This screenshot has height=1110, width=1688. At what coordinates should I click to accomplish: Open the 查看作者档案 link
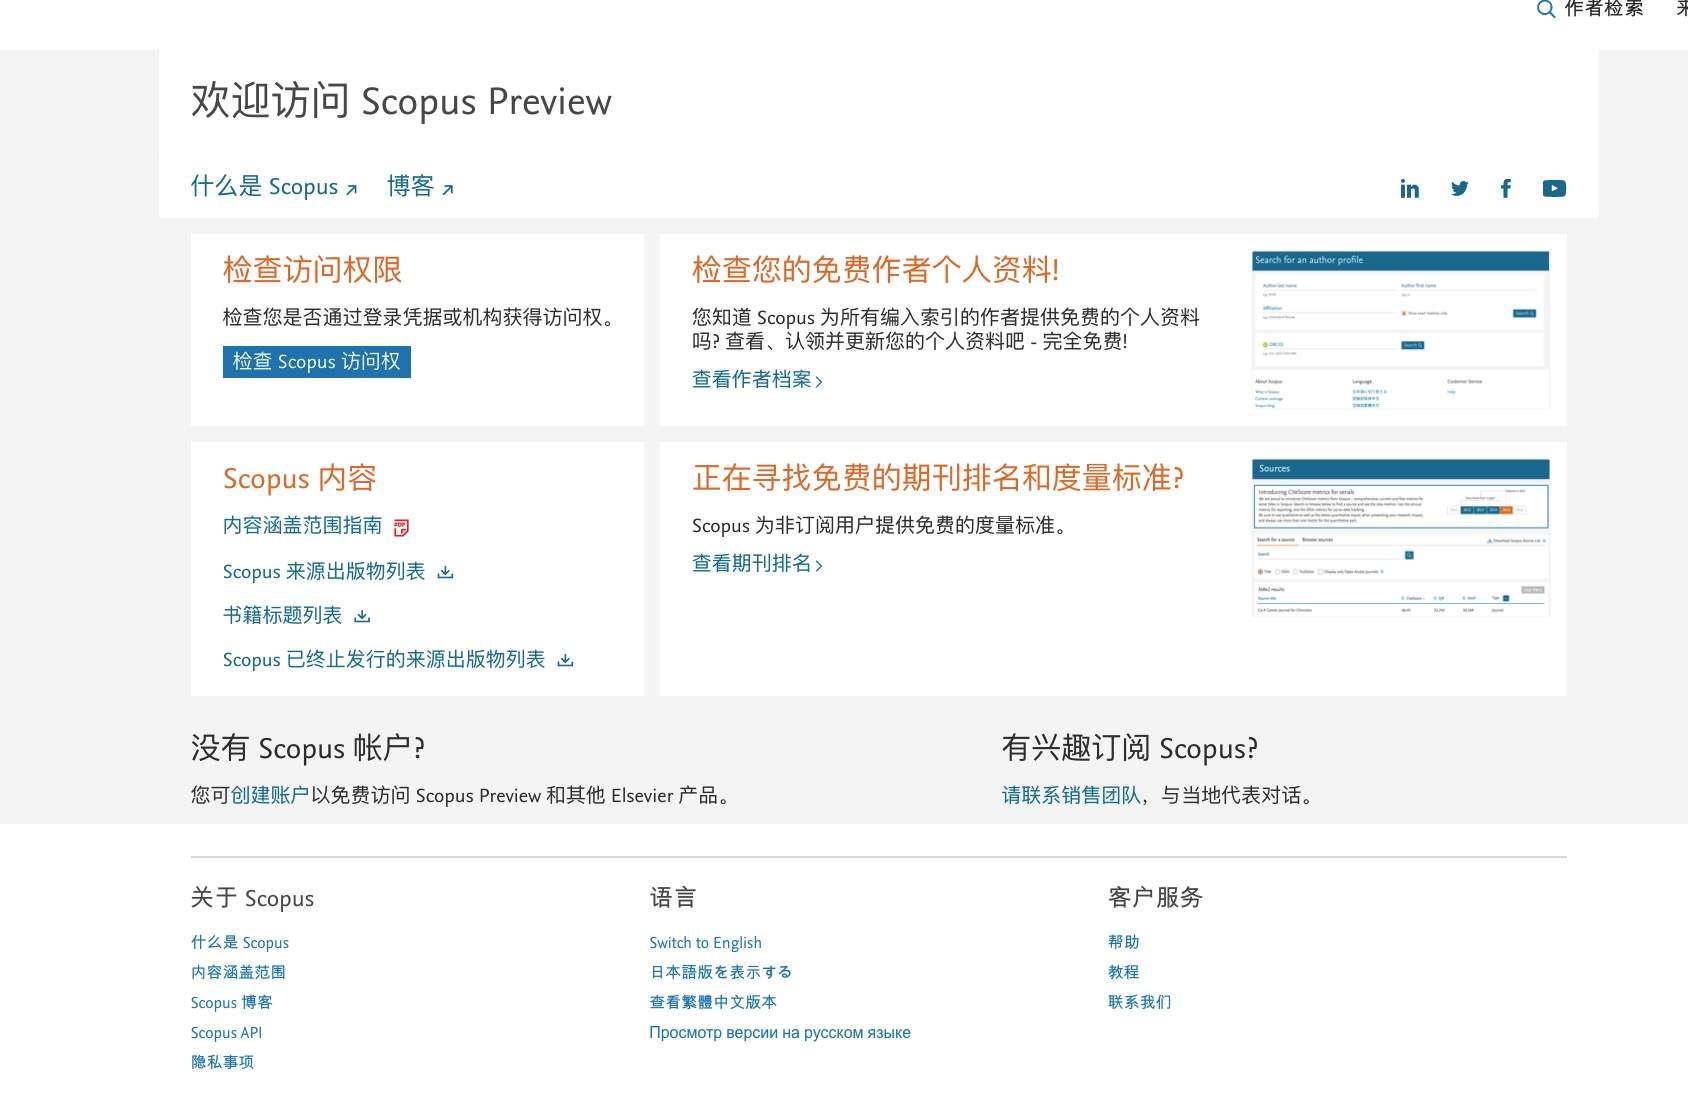tap(757, 380)
